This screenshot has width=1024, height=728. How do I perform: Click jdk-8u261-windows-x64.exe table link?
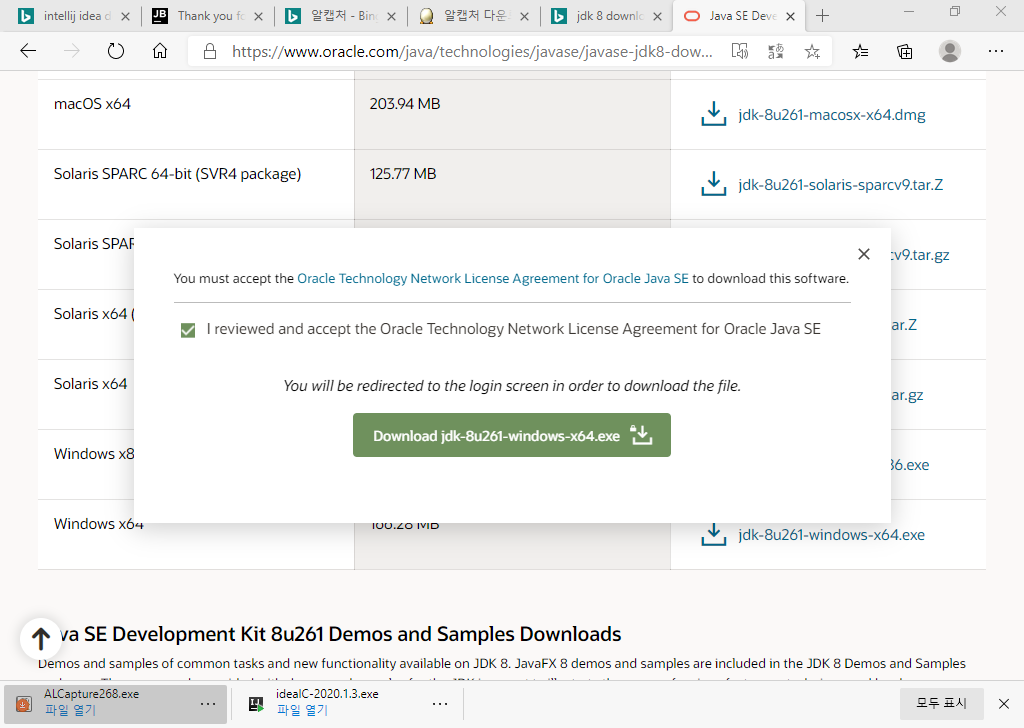[831, 535]
